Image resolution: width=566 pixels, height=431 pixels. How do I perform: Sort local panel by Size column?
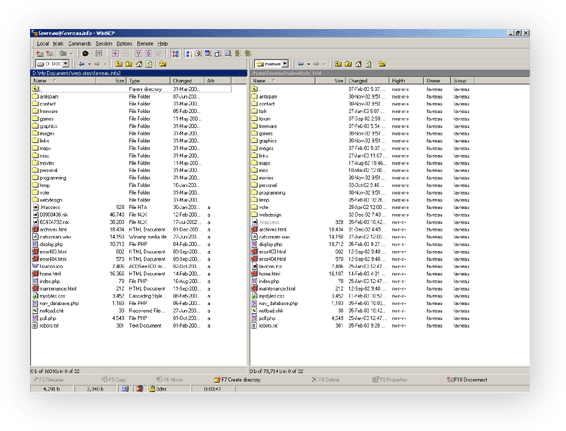click(110, 80)
